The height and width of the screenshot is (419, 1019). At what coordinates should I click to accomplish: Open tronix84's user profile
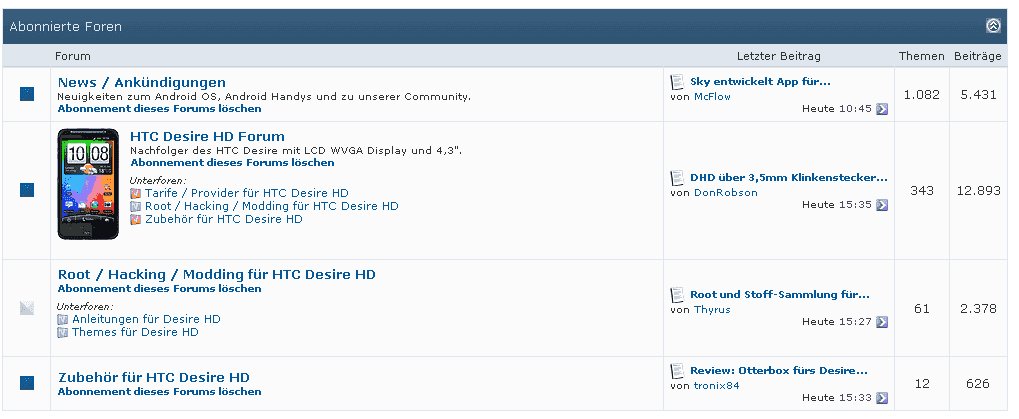tap(717, 385)
